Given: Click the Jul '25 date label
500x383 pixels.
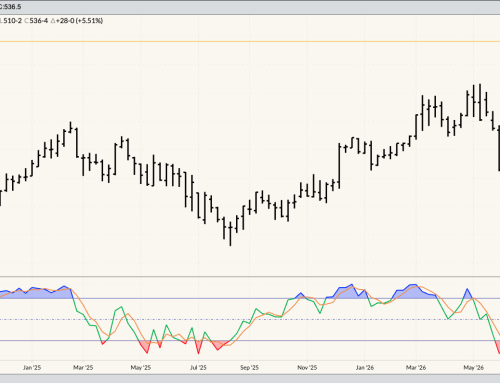Looking at the screenshot, I should pos(198,368).
